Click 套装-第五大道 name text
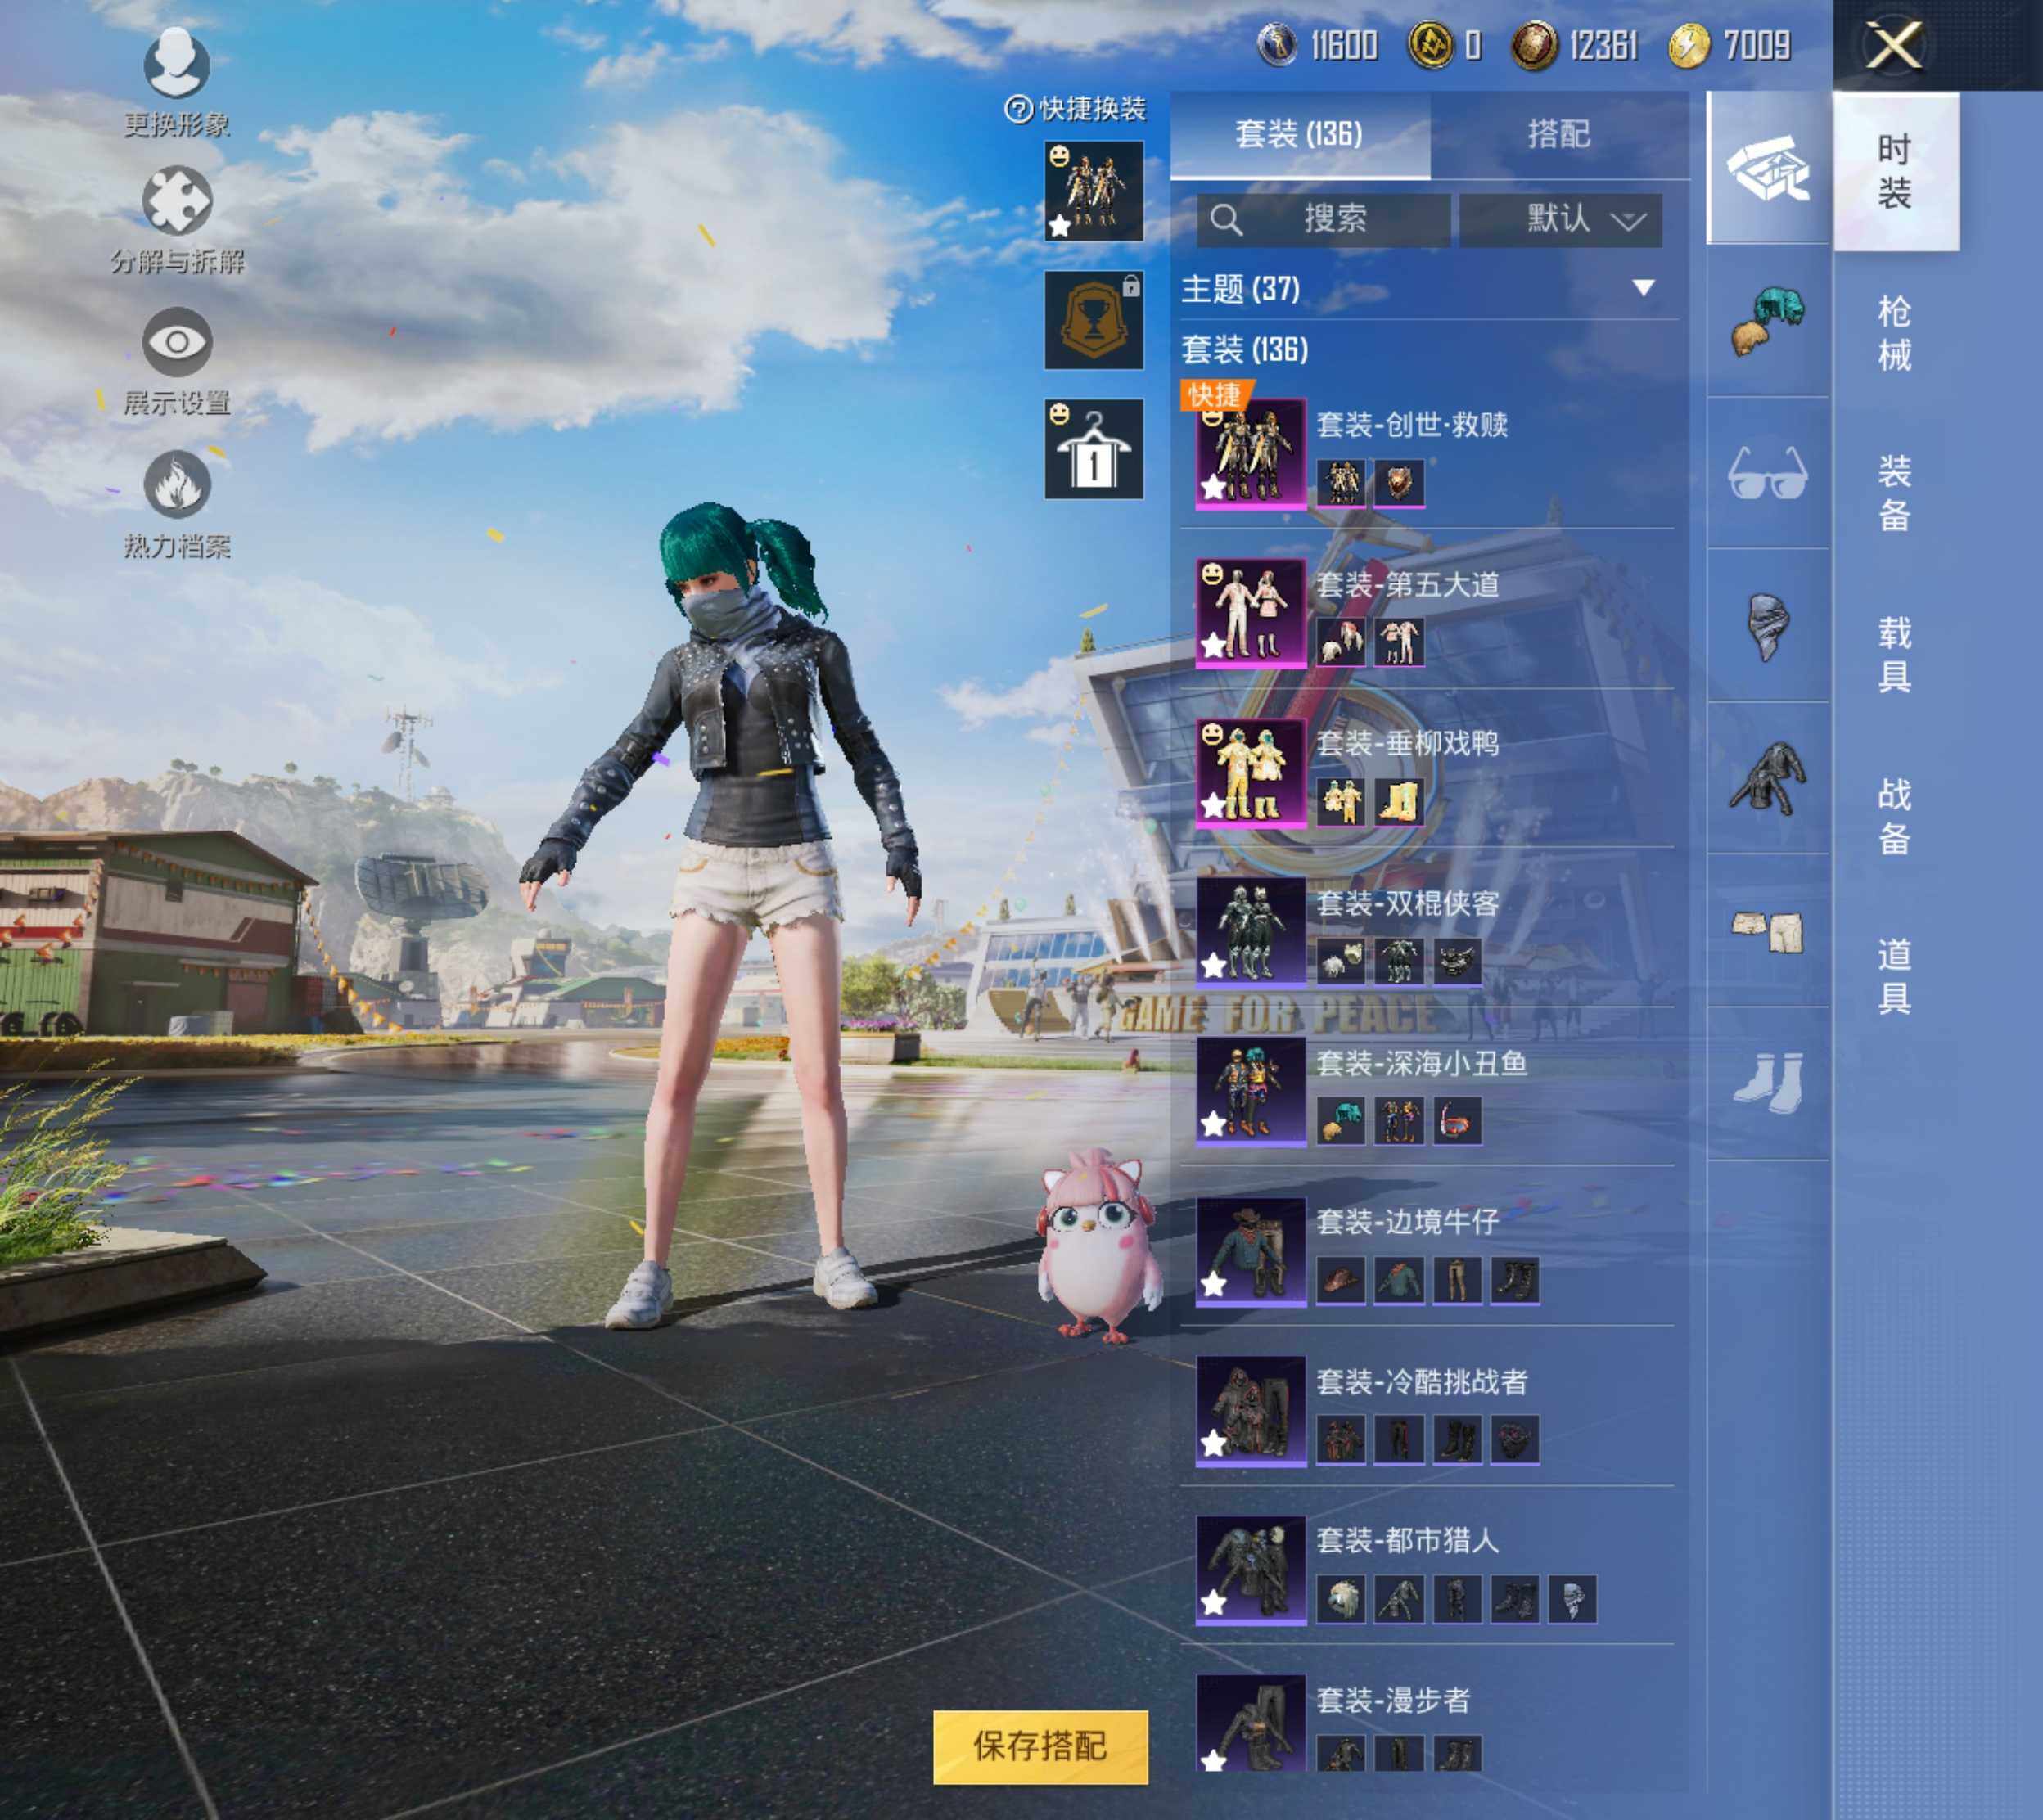 tap(1408, 584)
